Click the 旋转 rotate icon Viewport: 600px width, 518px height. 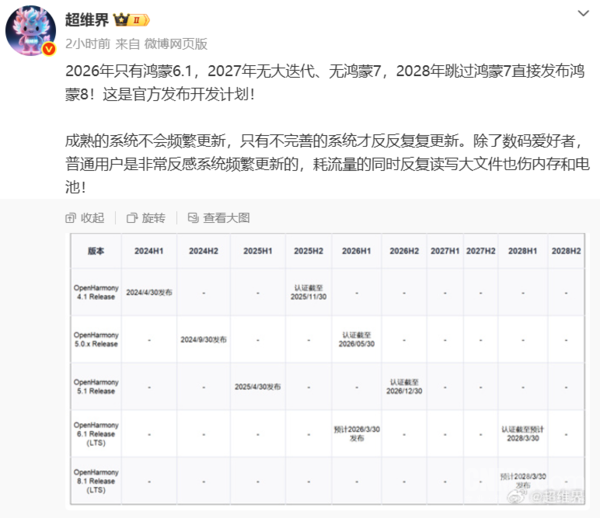[132, 218]
